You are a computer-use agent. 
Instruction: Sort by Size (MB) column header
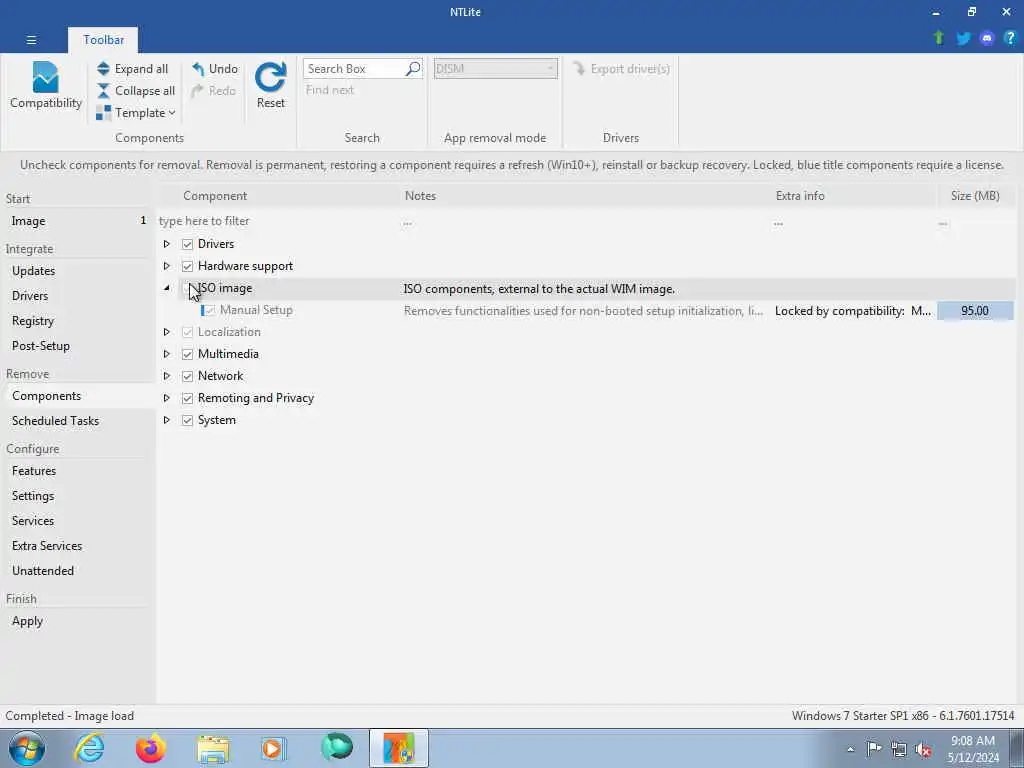(x=975, y=196)
